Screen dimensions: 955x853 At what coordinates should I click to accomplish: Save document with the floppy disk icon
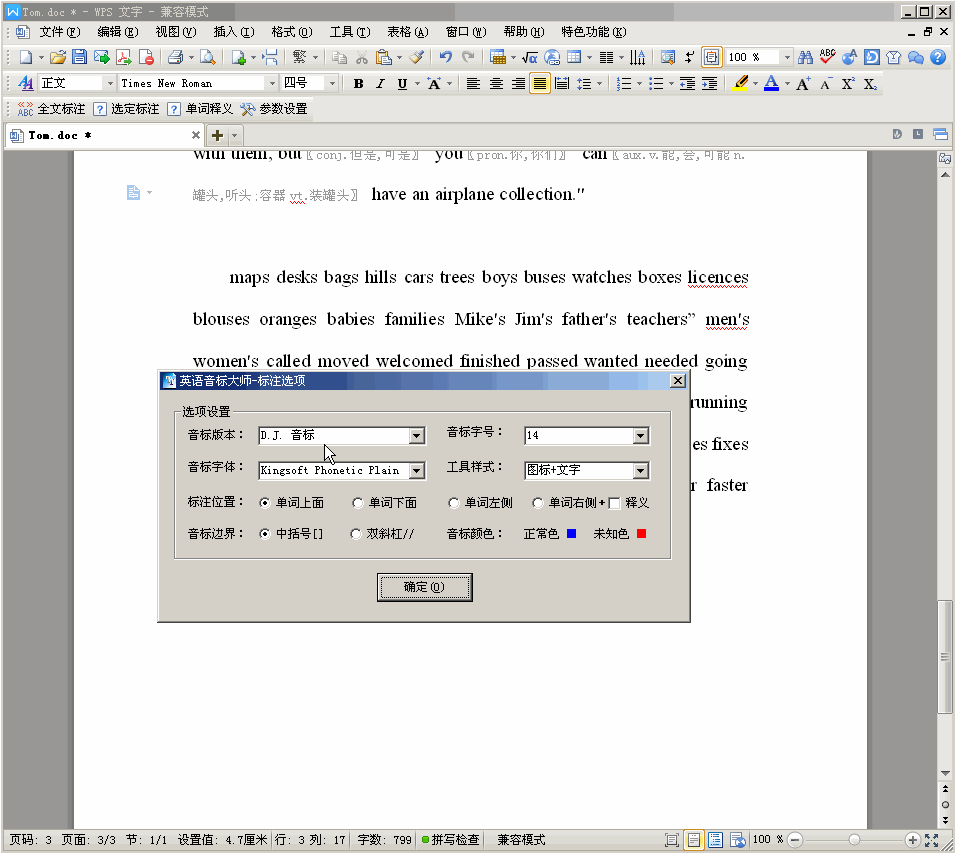[x=79, y=57]
